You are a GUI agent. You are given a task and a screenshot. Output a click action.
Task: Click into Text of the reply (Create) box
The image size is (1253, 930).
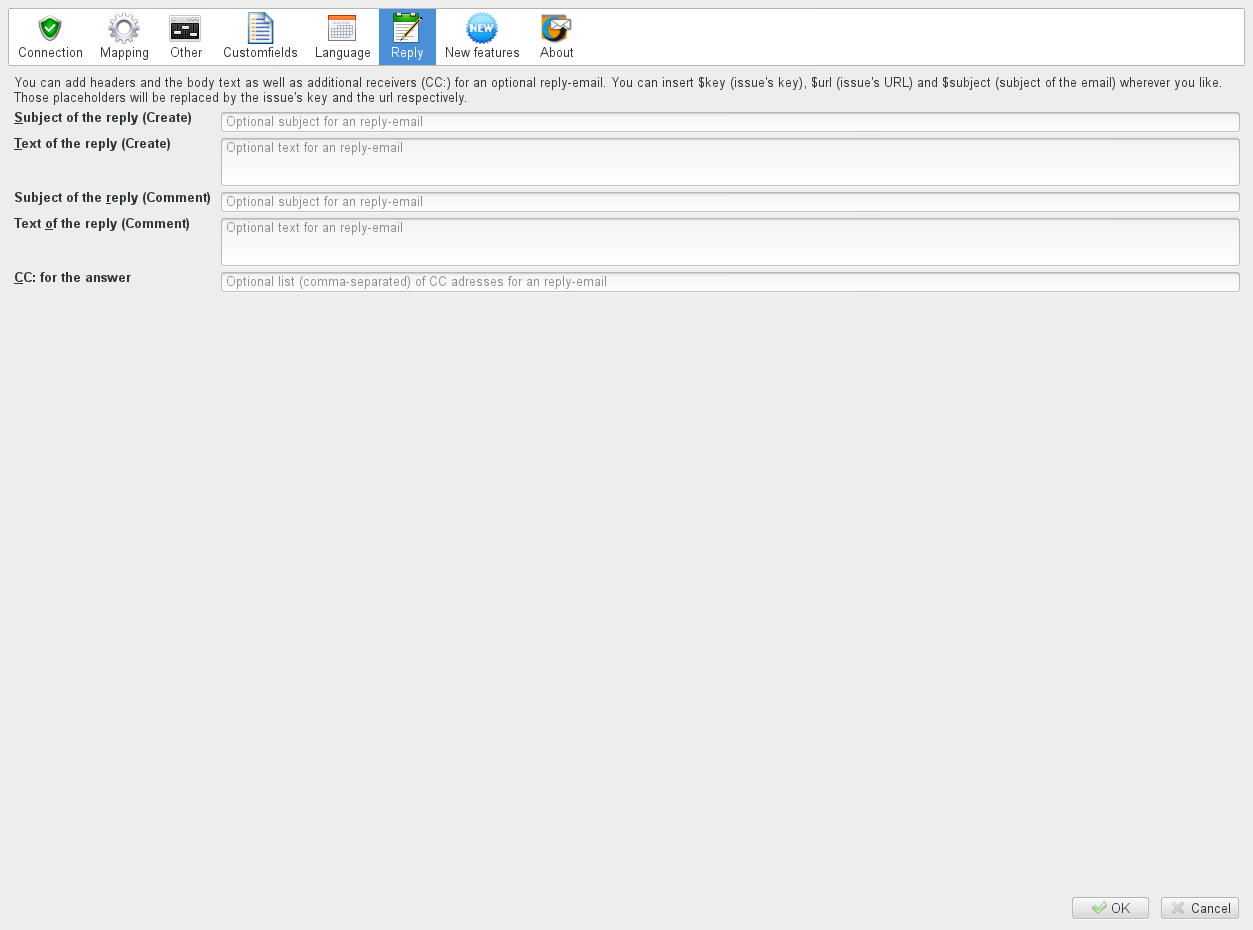(730, 162)
